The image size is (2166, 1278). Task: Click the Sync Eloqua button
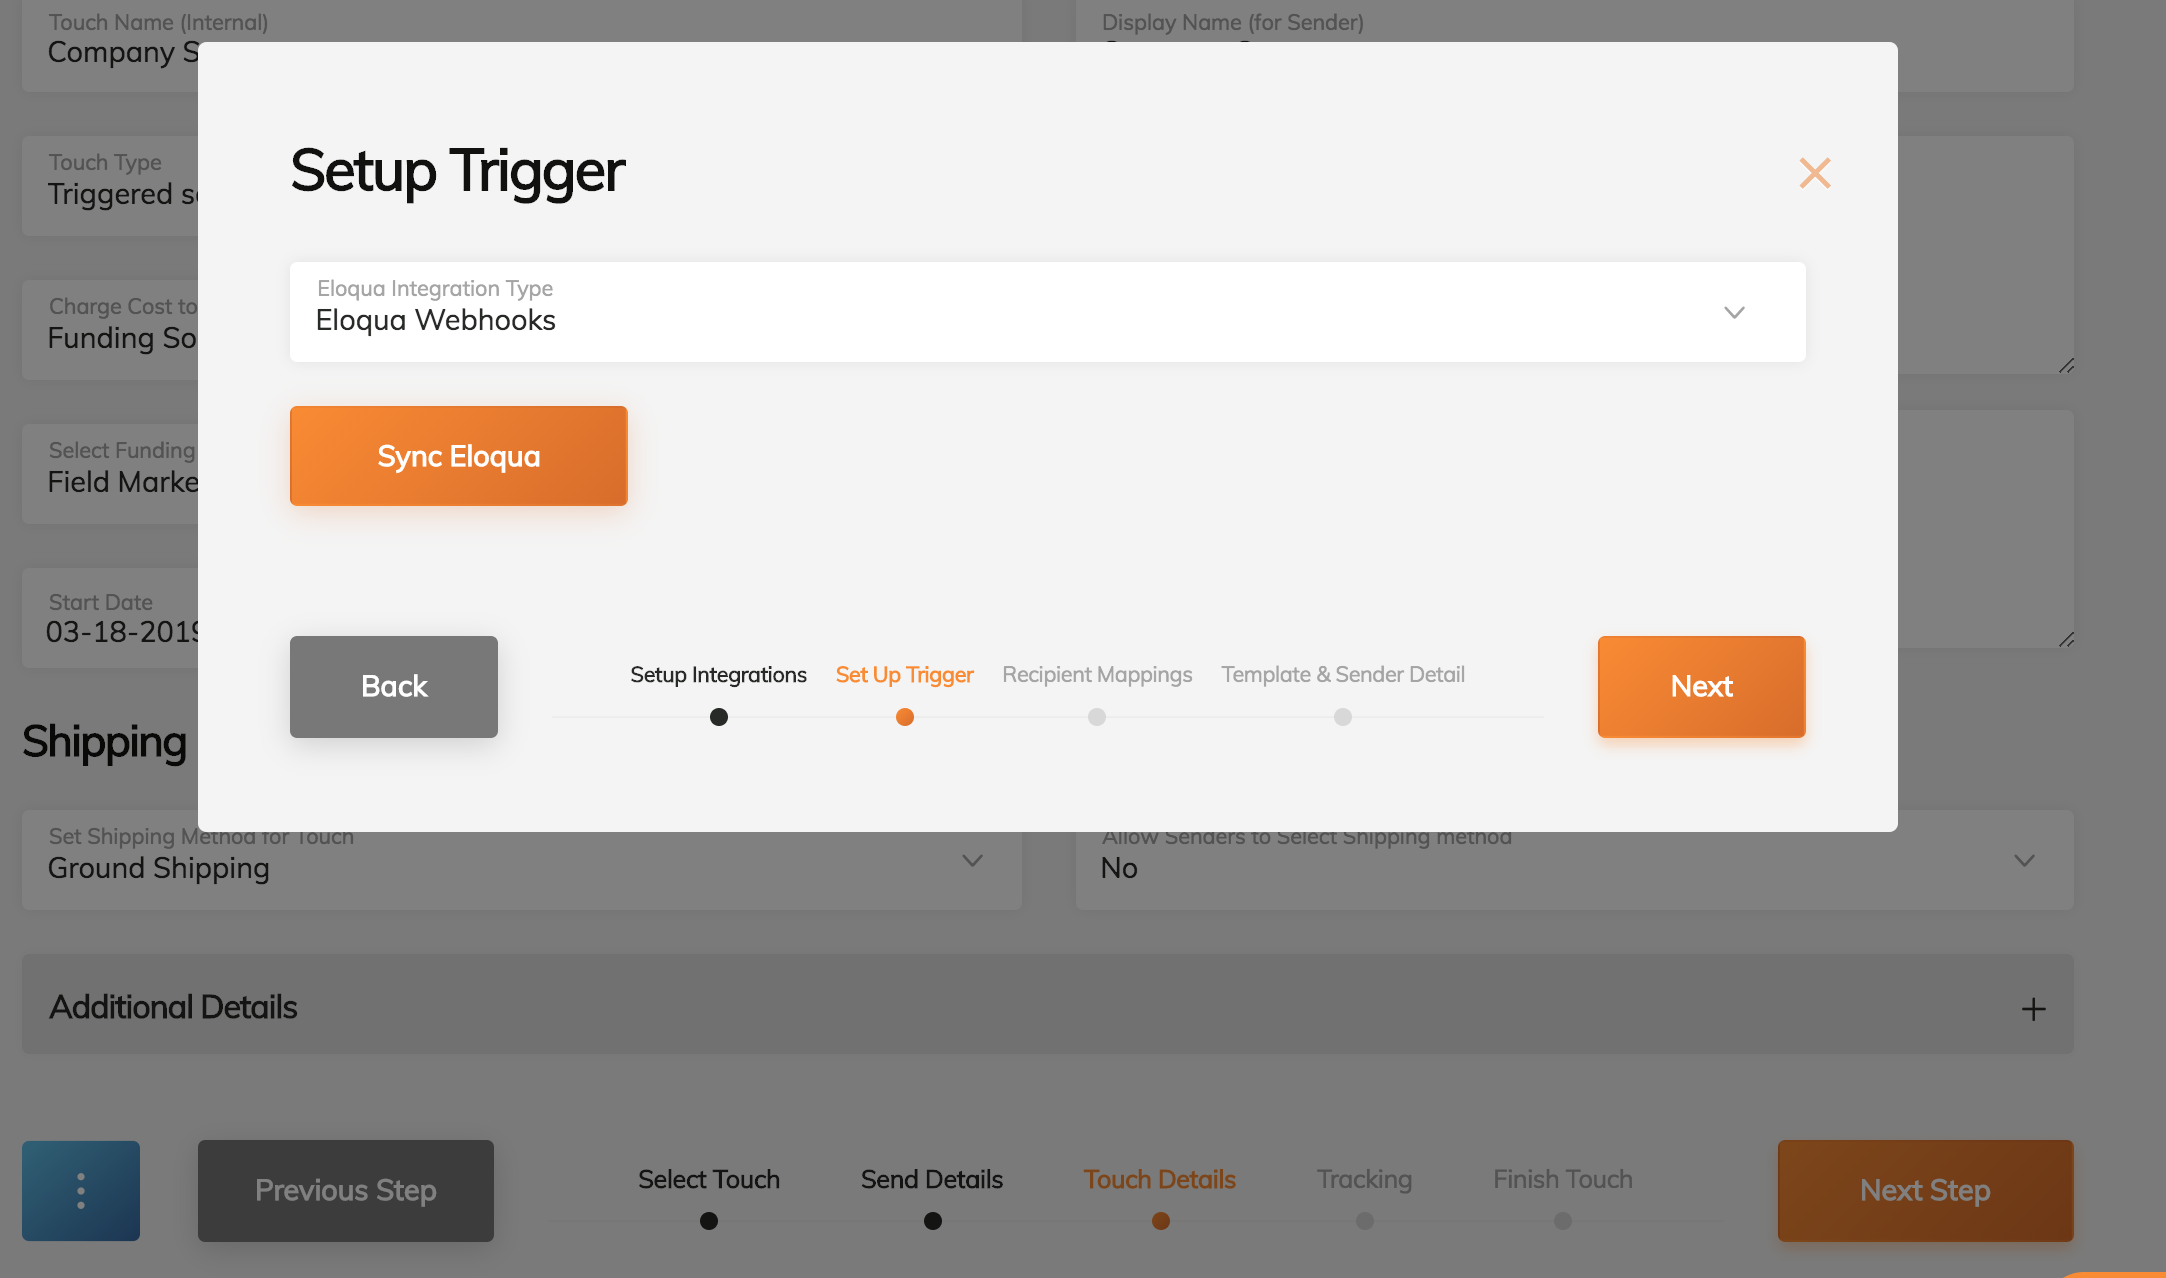(458, 456)
